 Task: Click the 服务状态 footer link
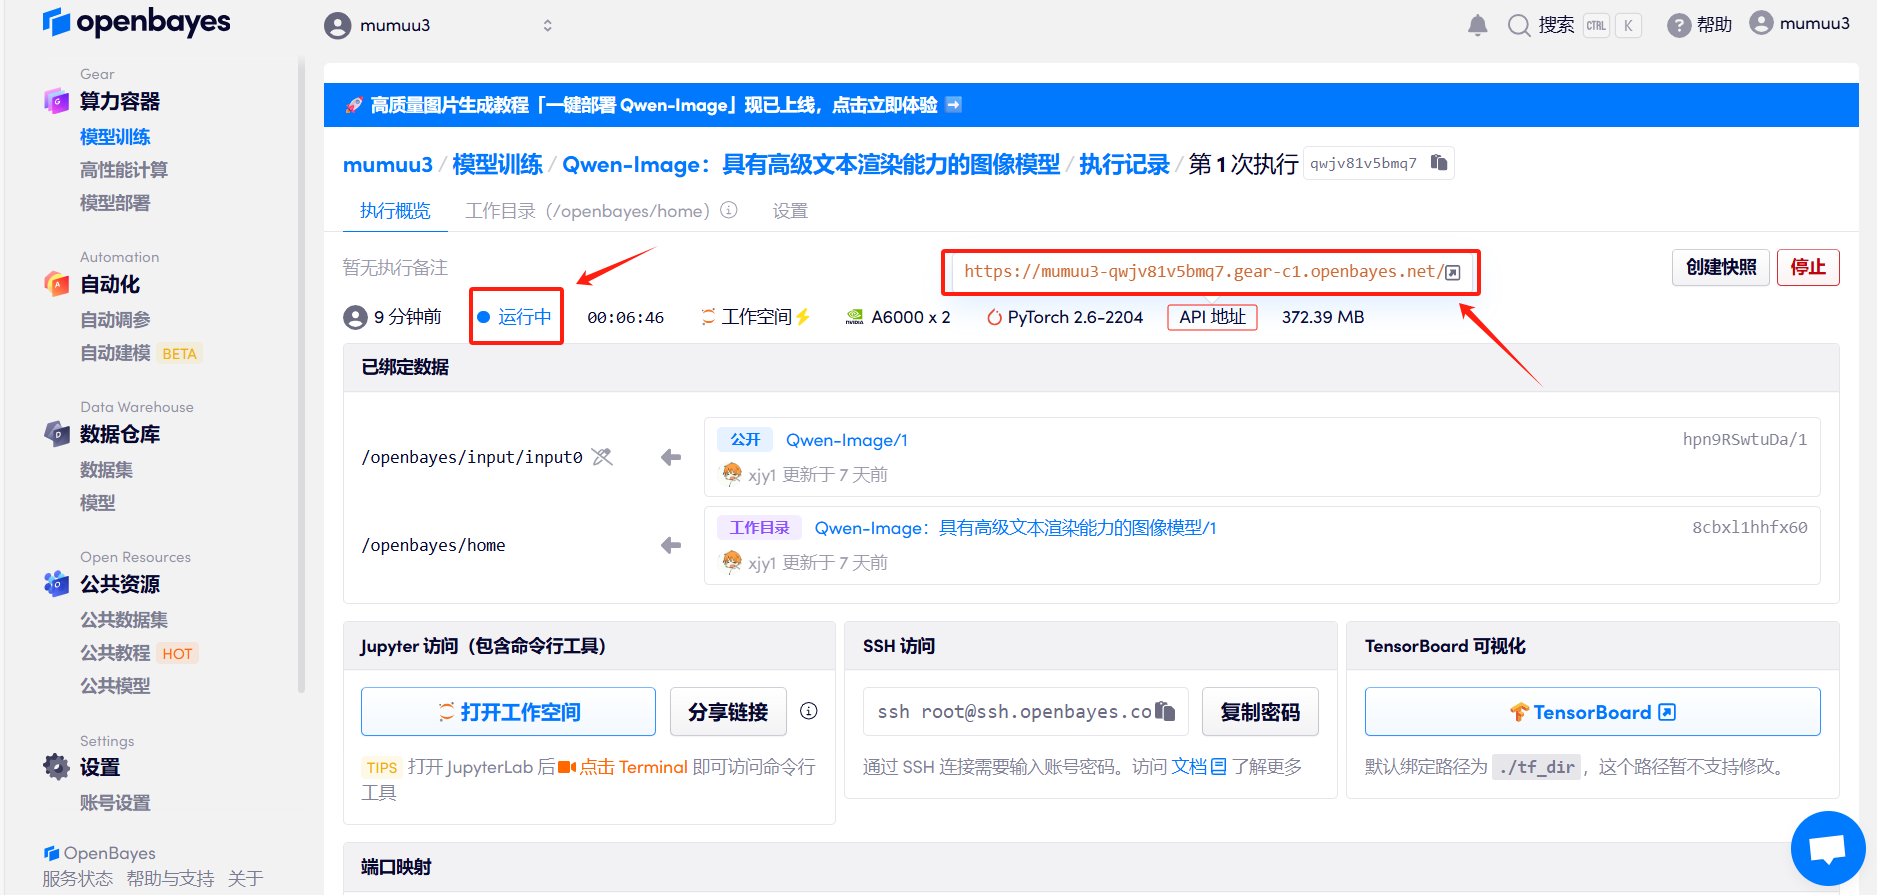(78, 878)
